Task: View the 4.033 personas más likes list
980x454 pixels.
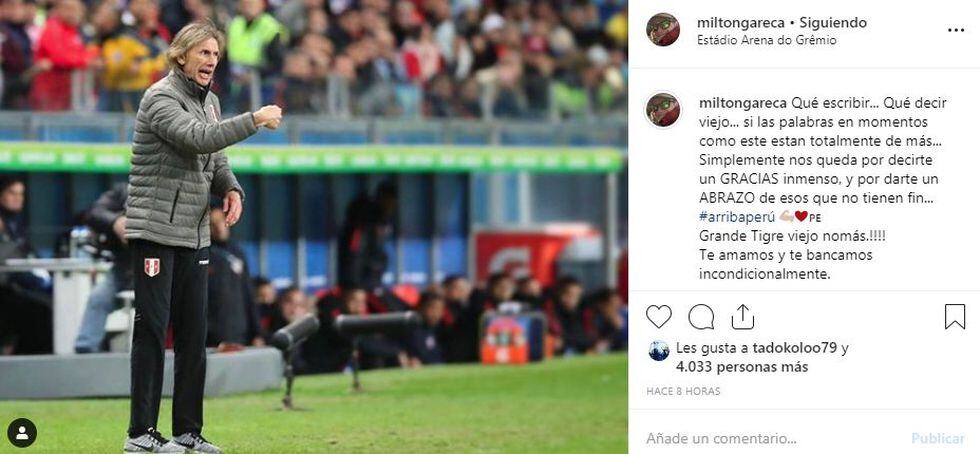Action: pyautogui.click(x=742, y=367)
